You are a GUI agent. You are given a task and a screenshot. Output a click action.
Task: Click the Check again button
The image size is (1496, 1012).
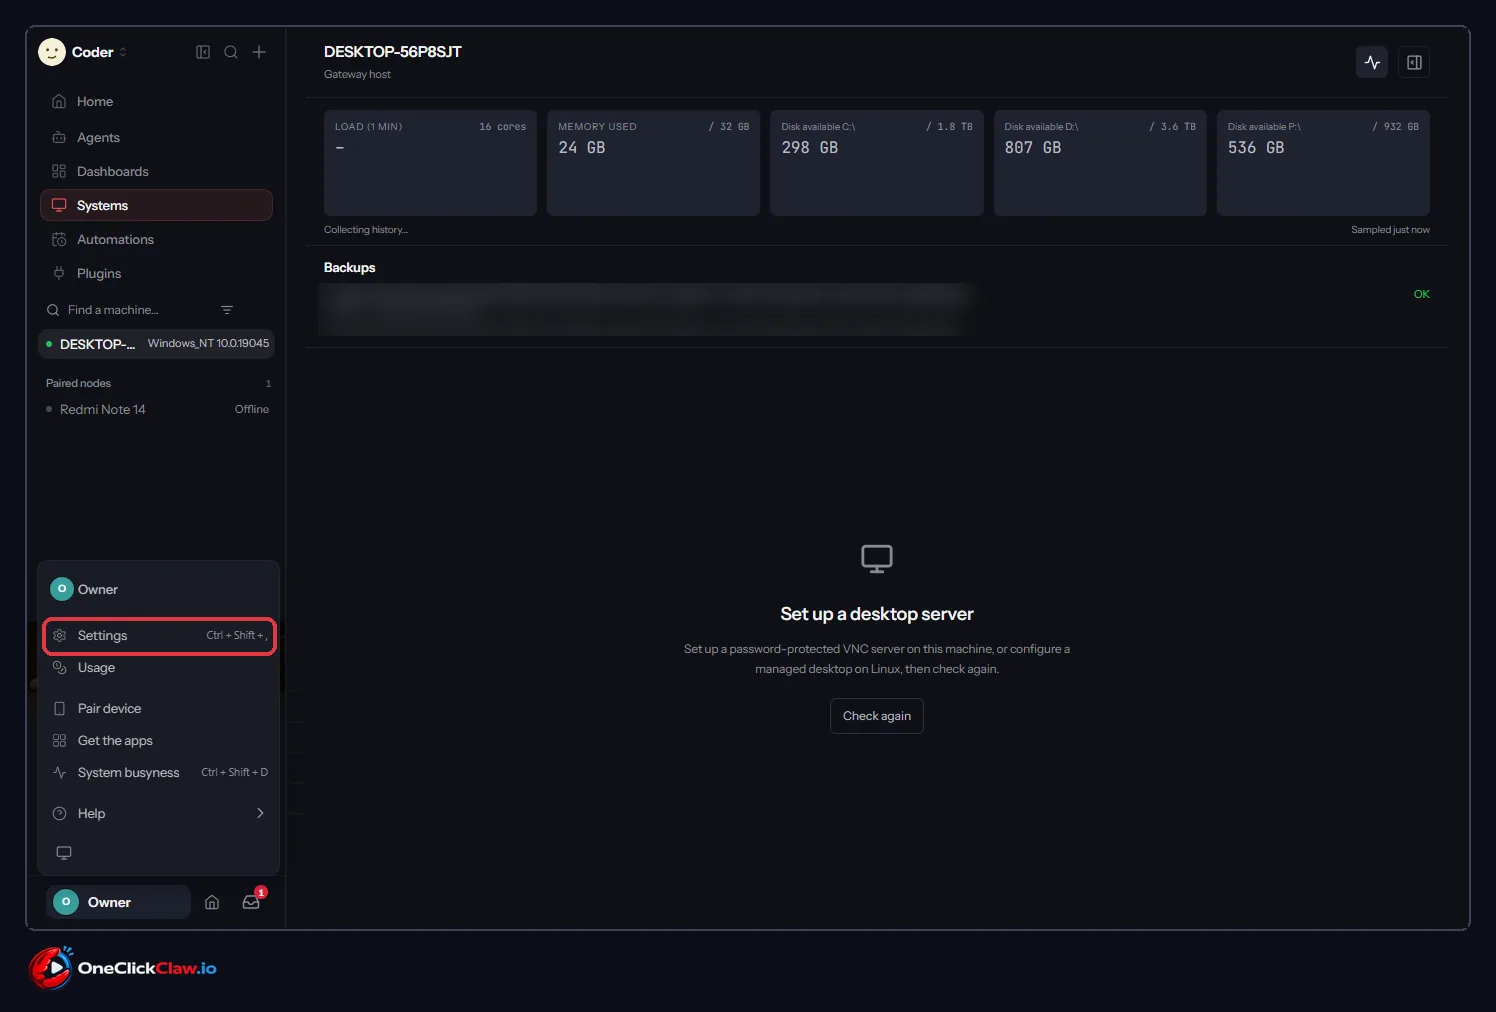click(x=877, y=716)
